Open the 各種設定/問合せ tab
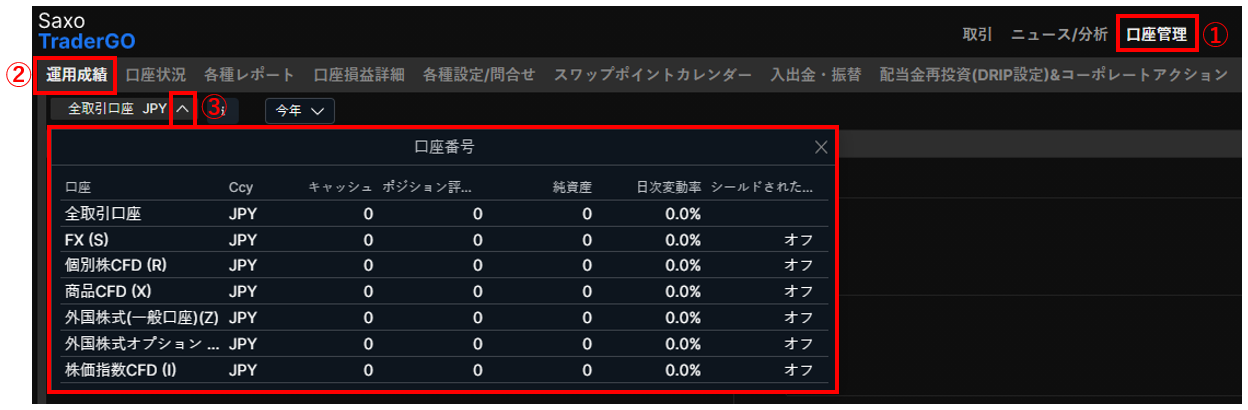Image resolution: width=1248 pixels, height=410 pixels. pos(479,75)
